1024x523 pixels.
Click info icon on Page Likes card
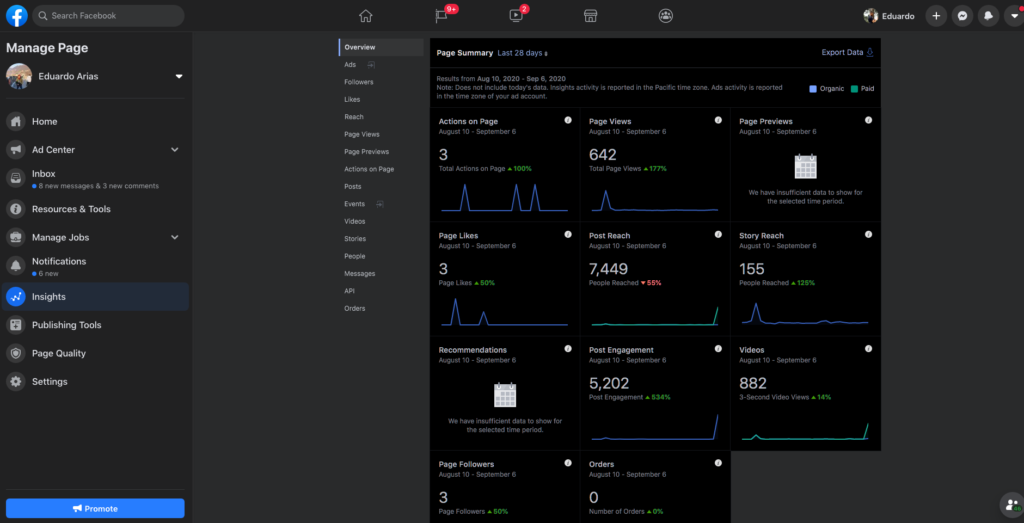coord(568,234)
